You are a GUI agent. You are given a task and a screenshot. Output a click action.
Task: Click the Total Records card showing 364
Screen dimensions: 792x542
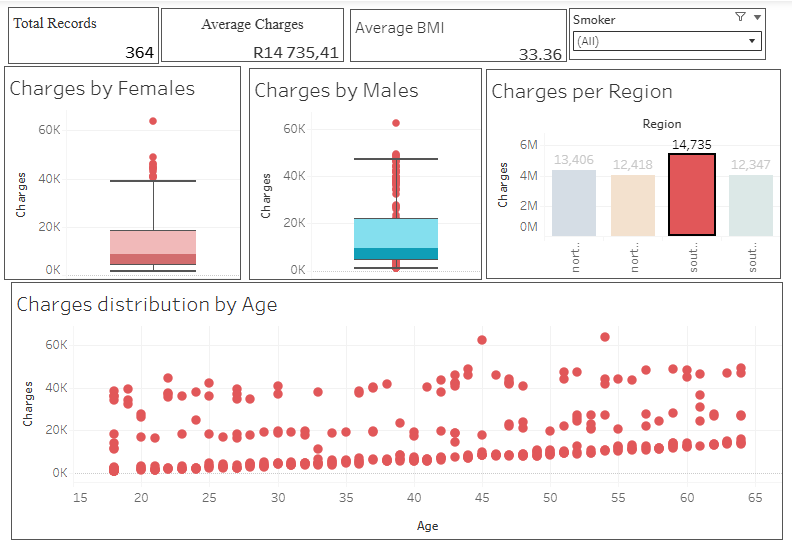coord(84,35)
